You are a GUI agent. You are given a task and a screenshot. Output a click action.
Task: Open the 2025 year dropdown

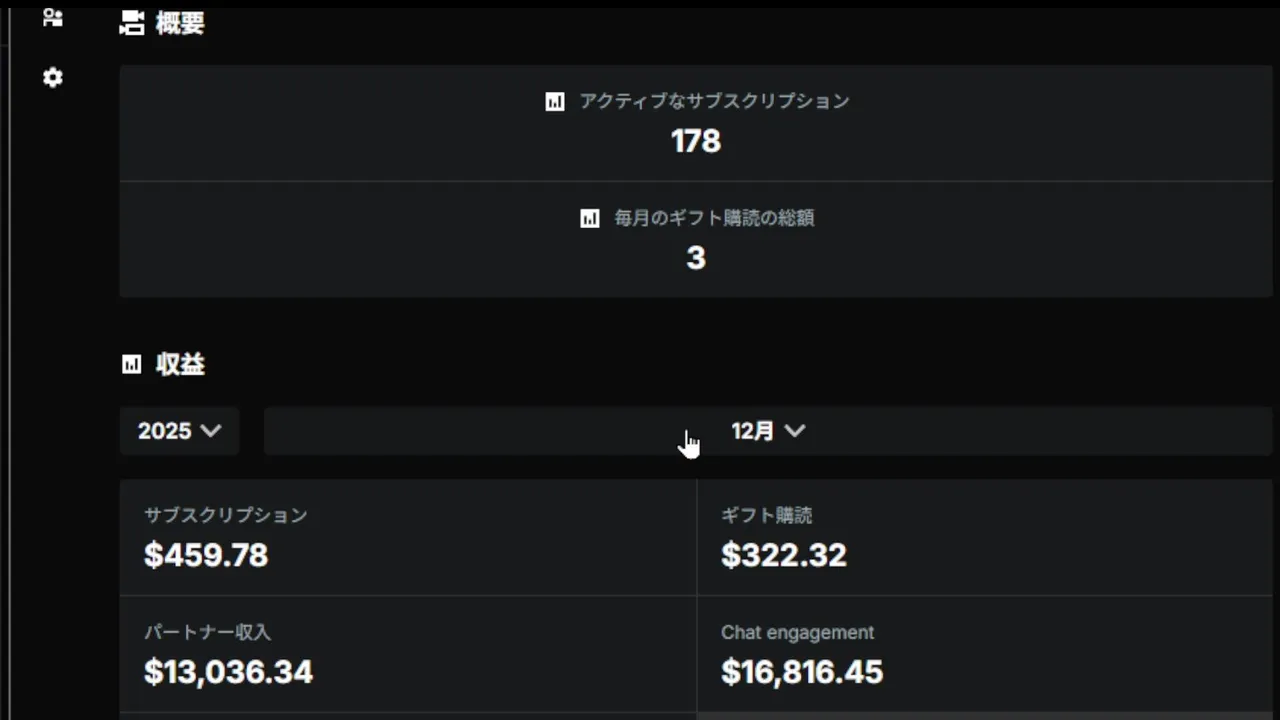tap(179, 431)
